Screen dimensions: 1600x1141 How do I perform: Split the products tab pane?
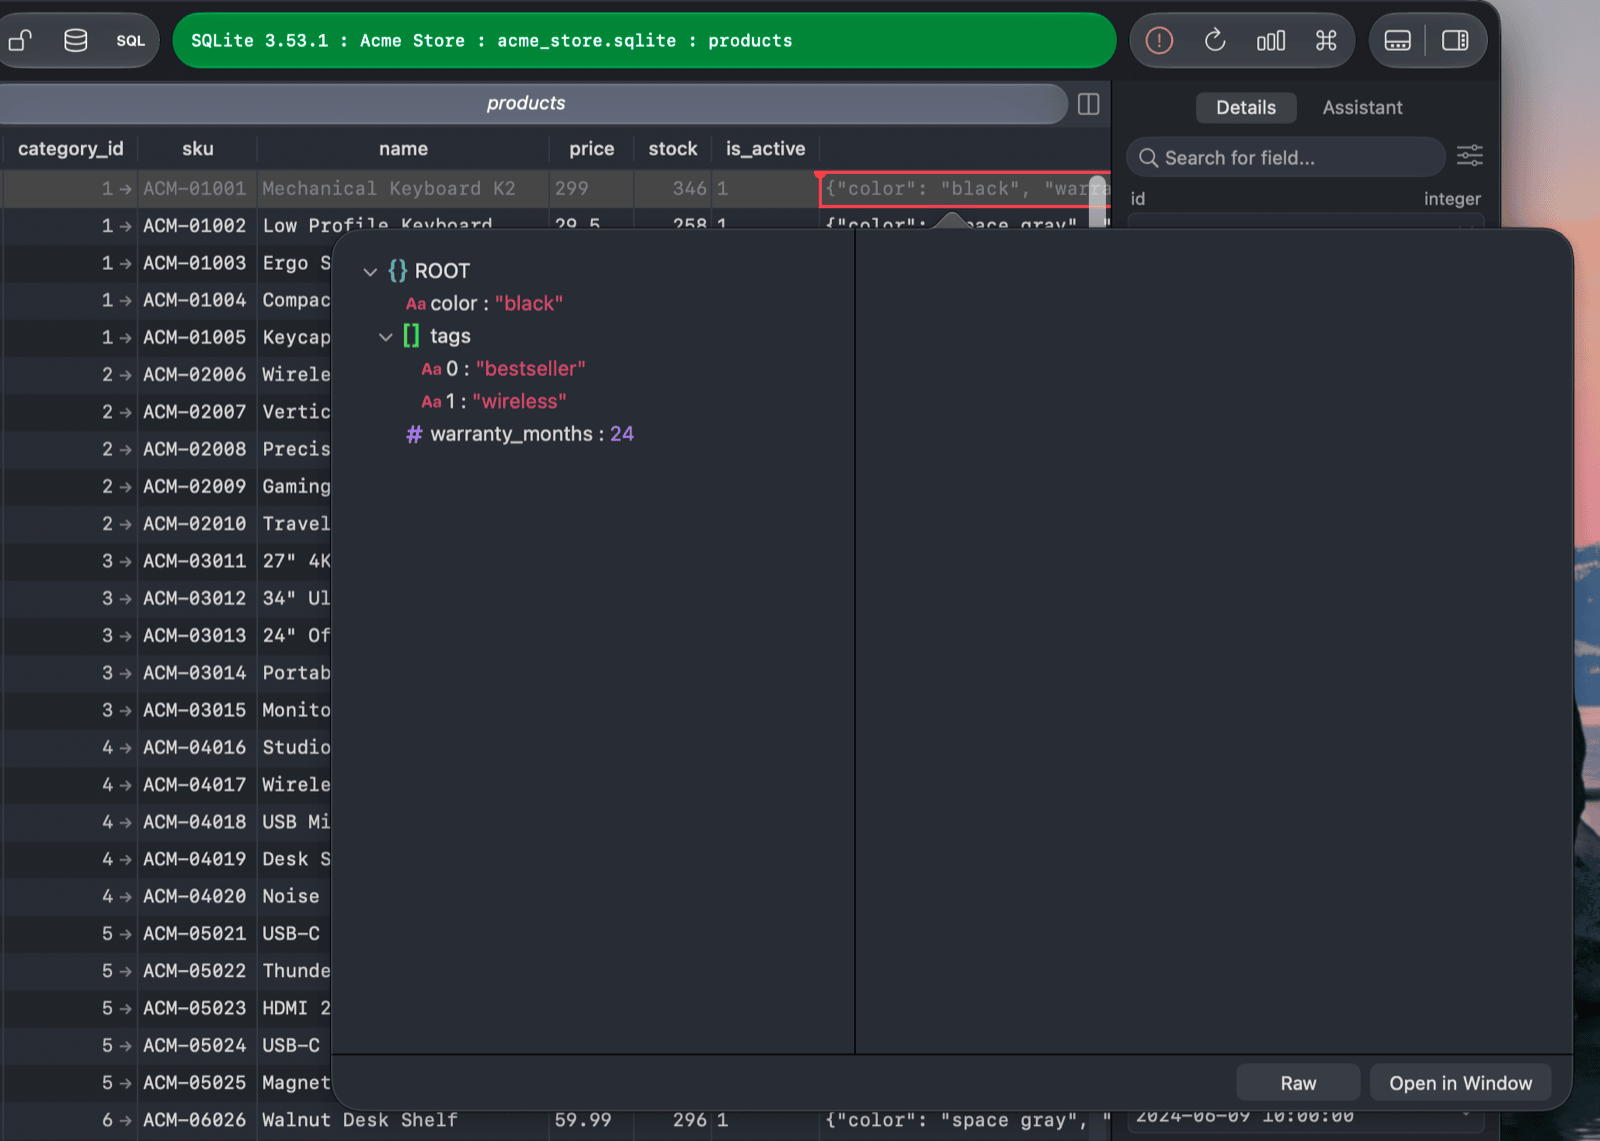click(1089, 104)
